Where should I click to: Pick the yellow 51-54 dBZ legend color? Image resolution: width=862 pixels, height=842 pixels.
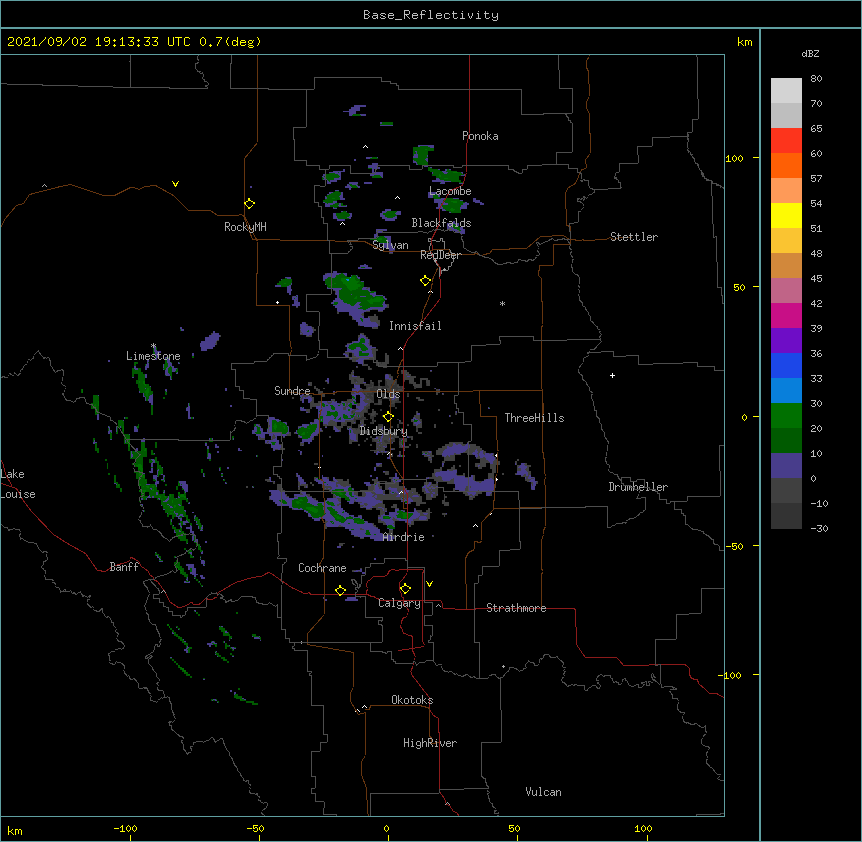click(x=786, y=215)
